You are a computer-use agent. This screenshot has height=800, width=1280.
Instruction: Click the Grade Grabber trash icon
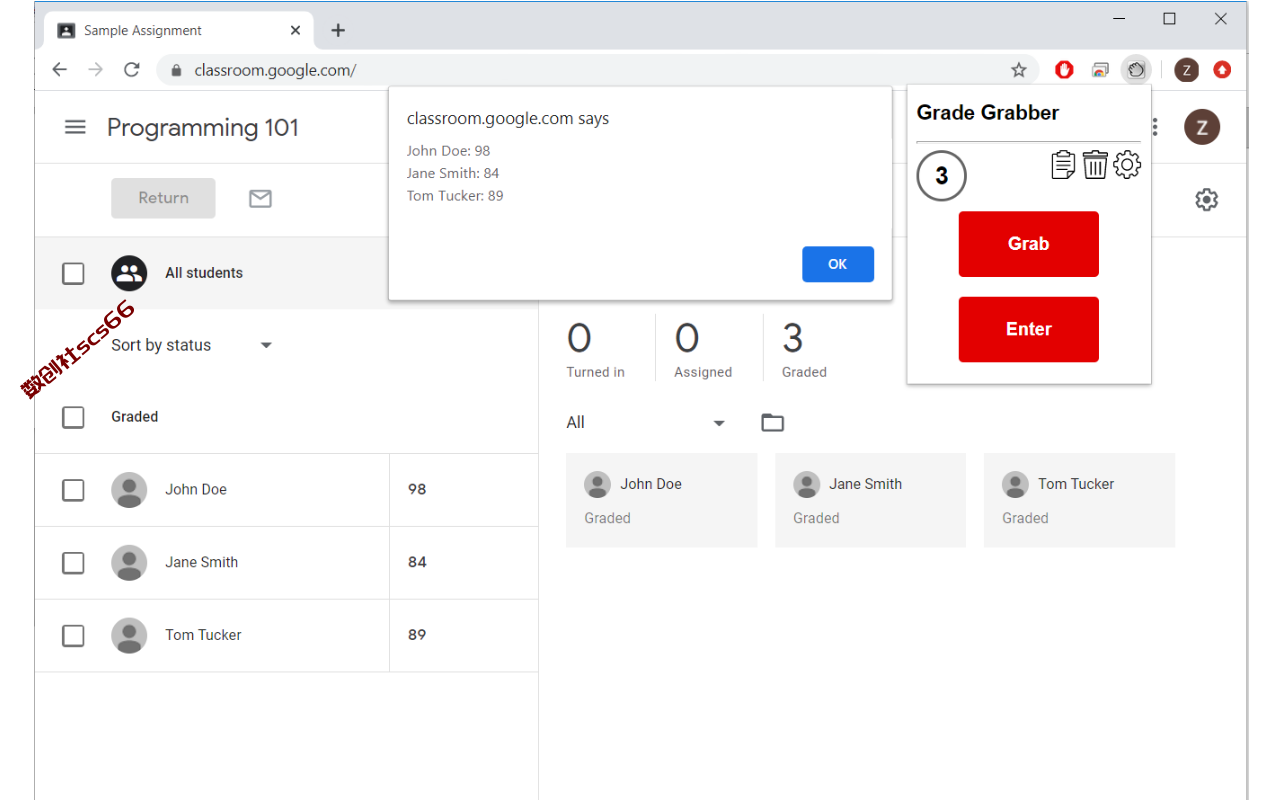point(1095,165)
